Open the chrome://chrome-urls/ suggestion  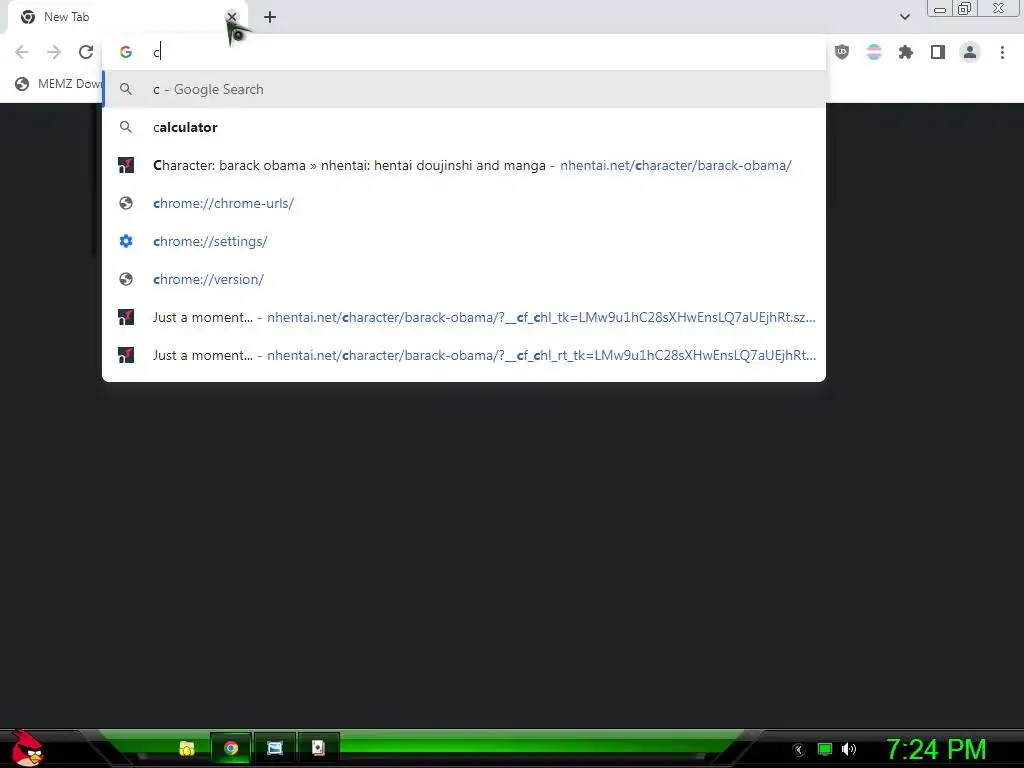464,203
